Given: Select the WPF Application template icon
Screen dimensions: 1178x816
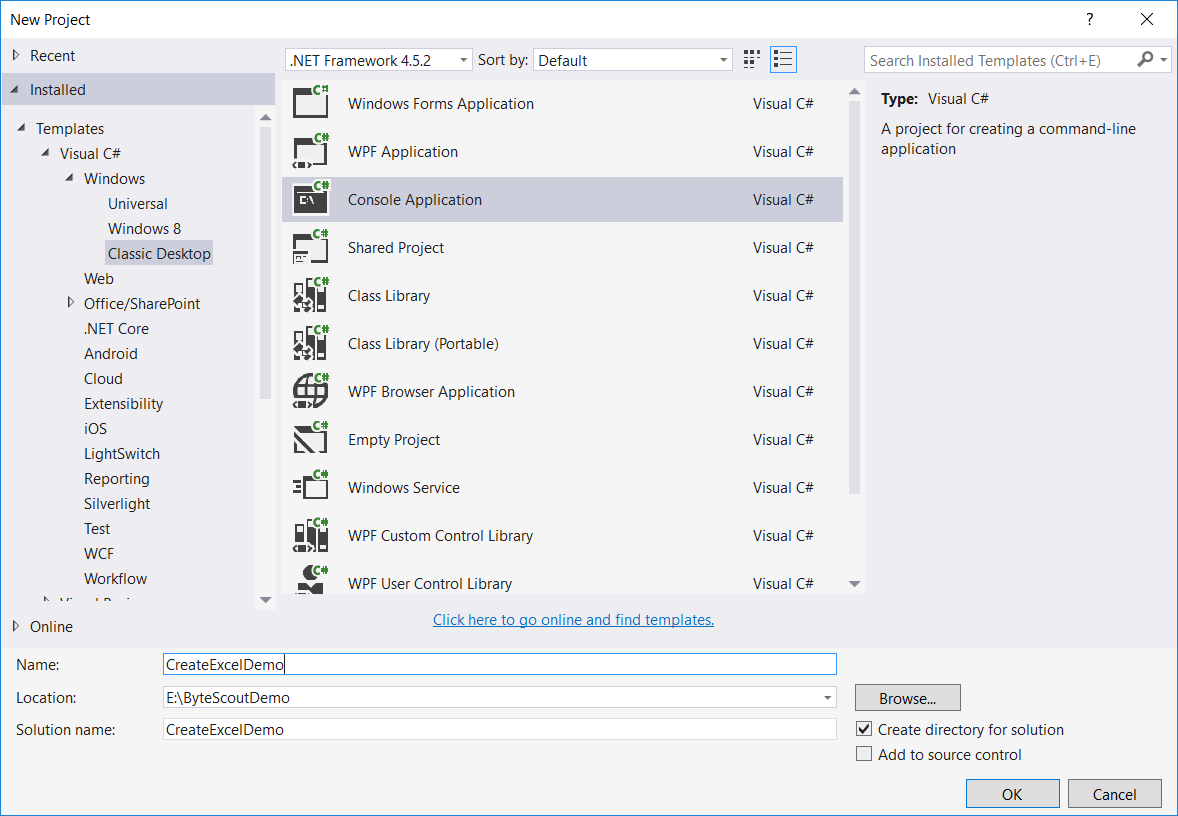Looking at the screenshot, I should click(x=311, y=152).
